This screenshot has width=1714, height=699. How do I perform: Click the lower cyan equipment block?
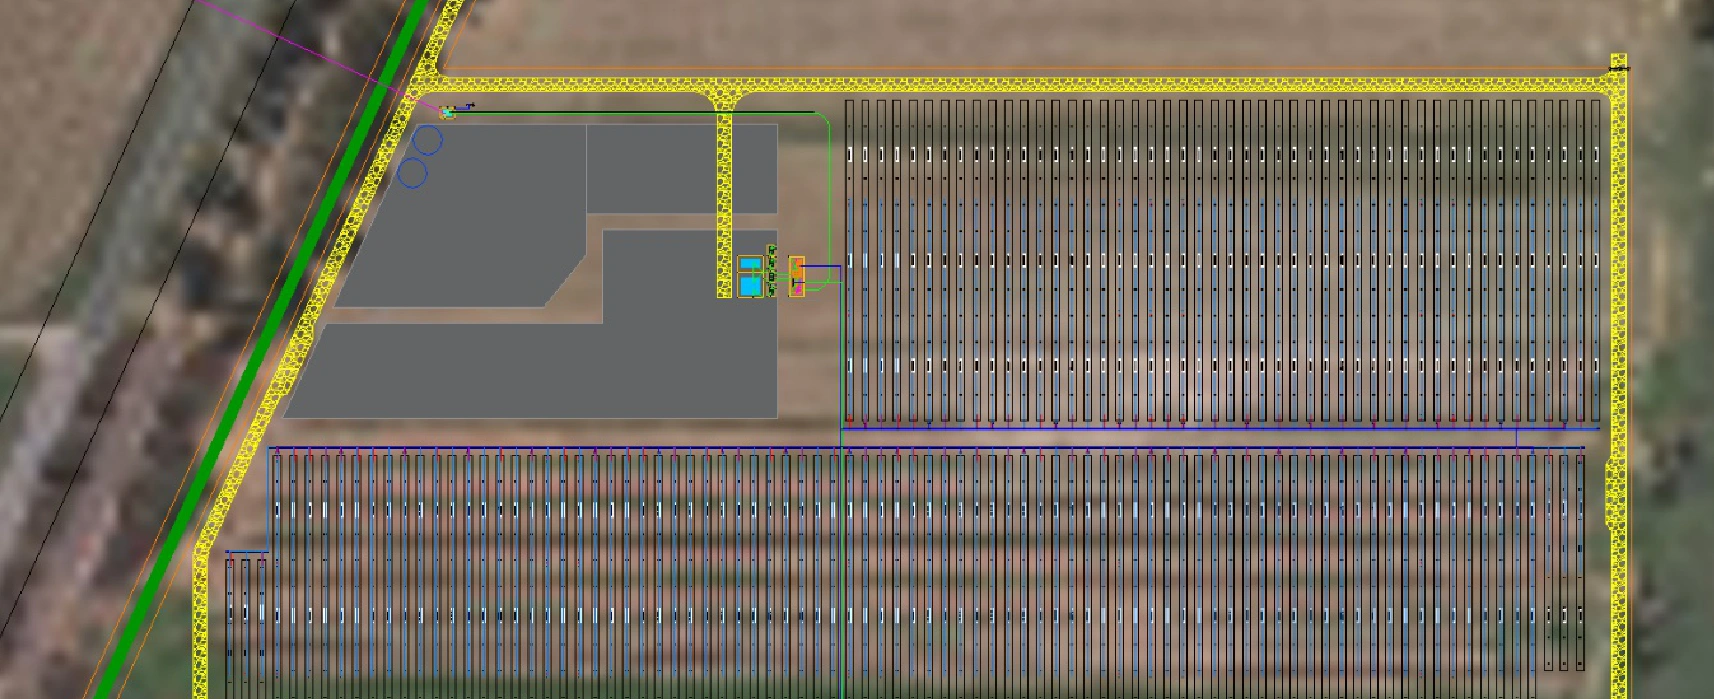pos(750,286)
